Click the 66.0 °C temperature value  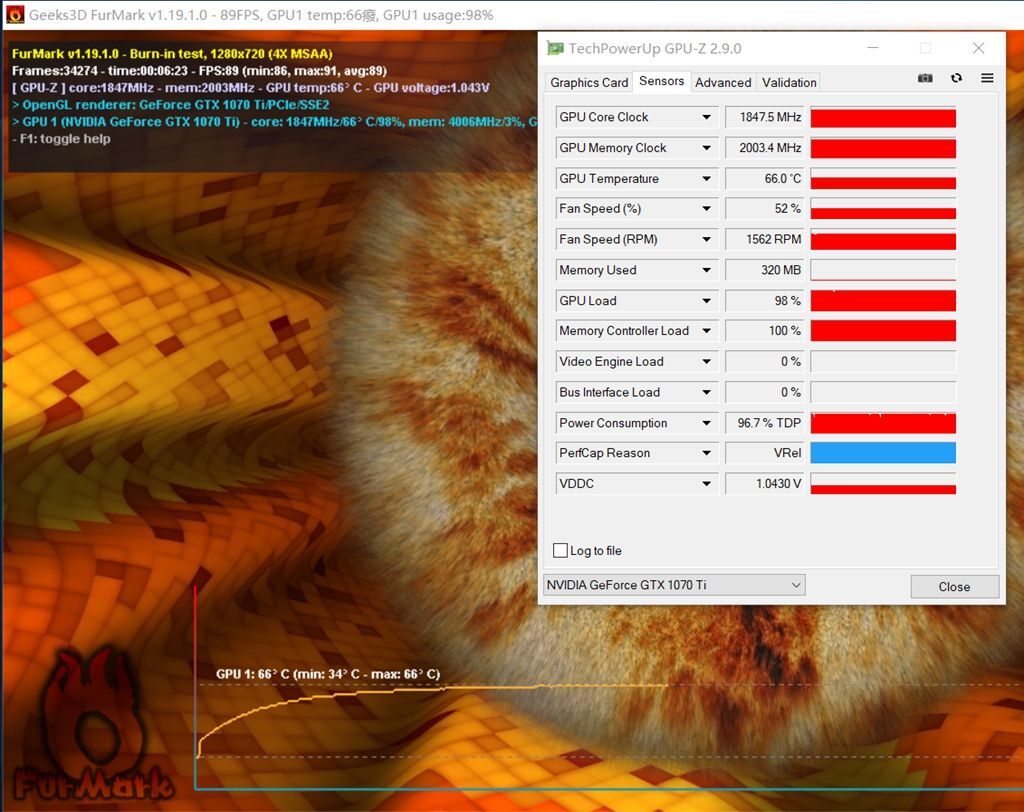(763, 178)
